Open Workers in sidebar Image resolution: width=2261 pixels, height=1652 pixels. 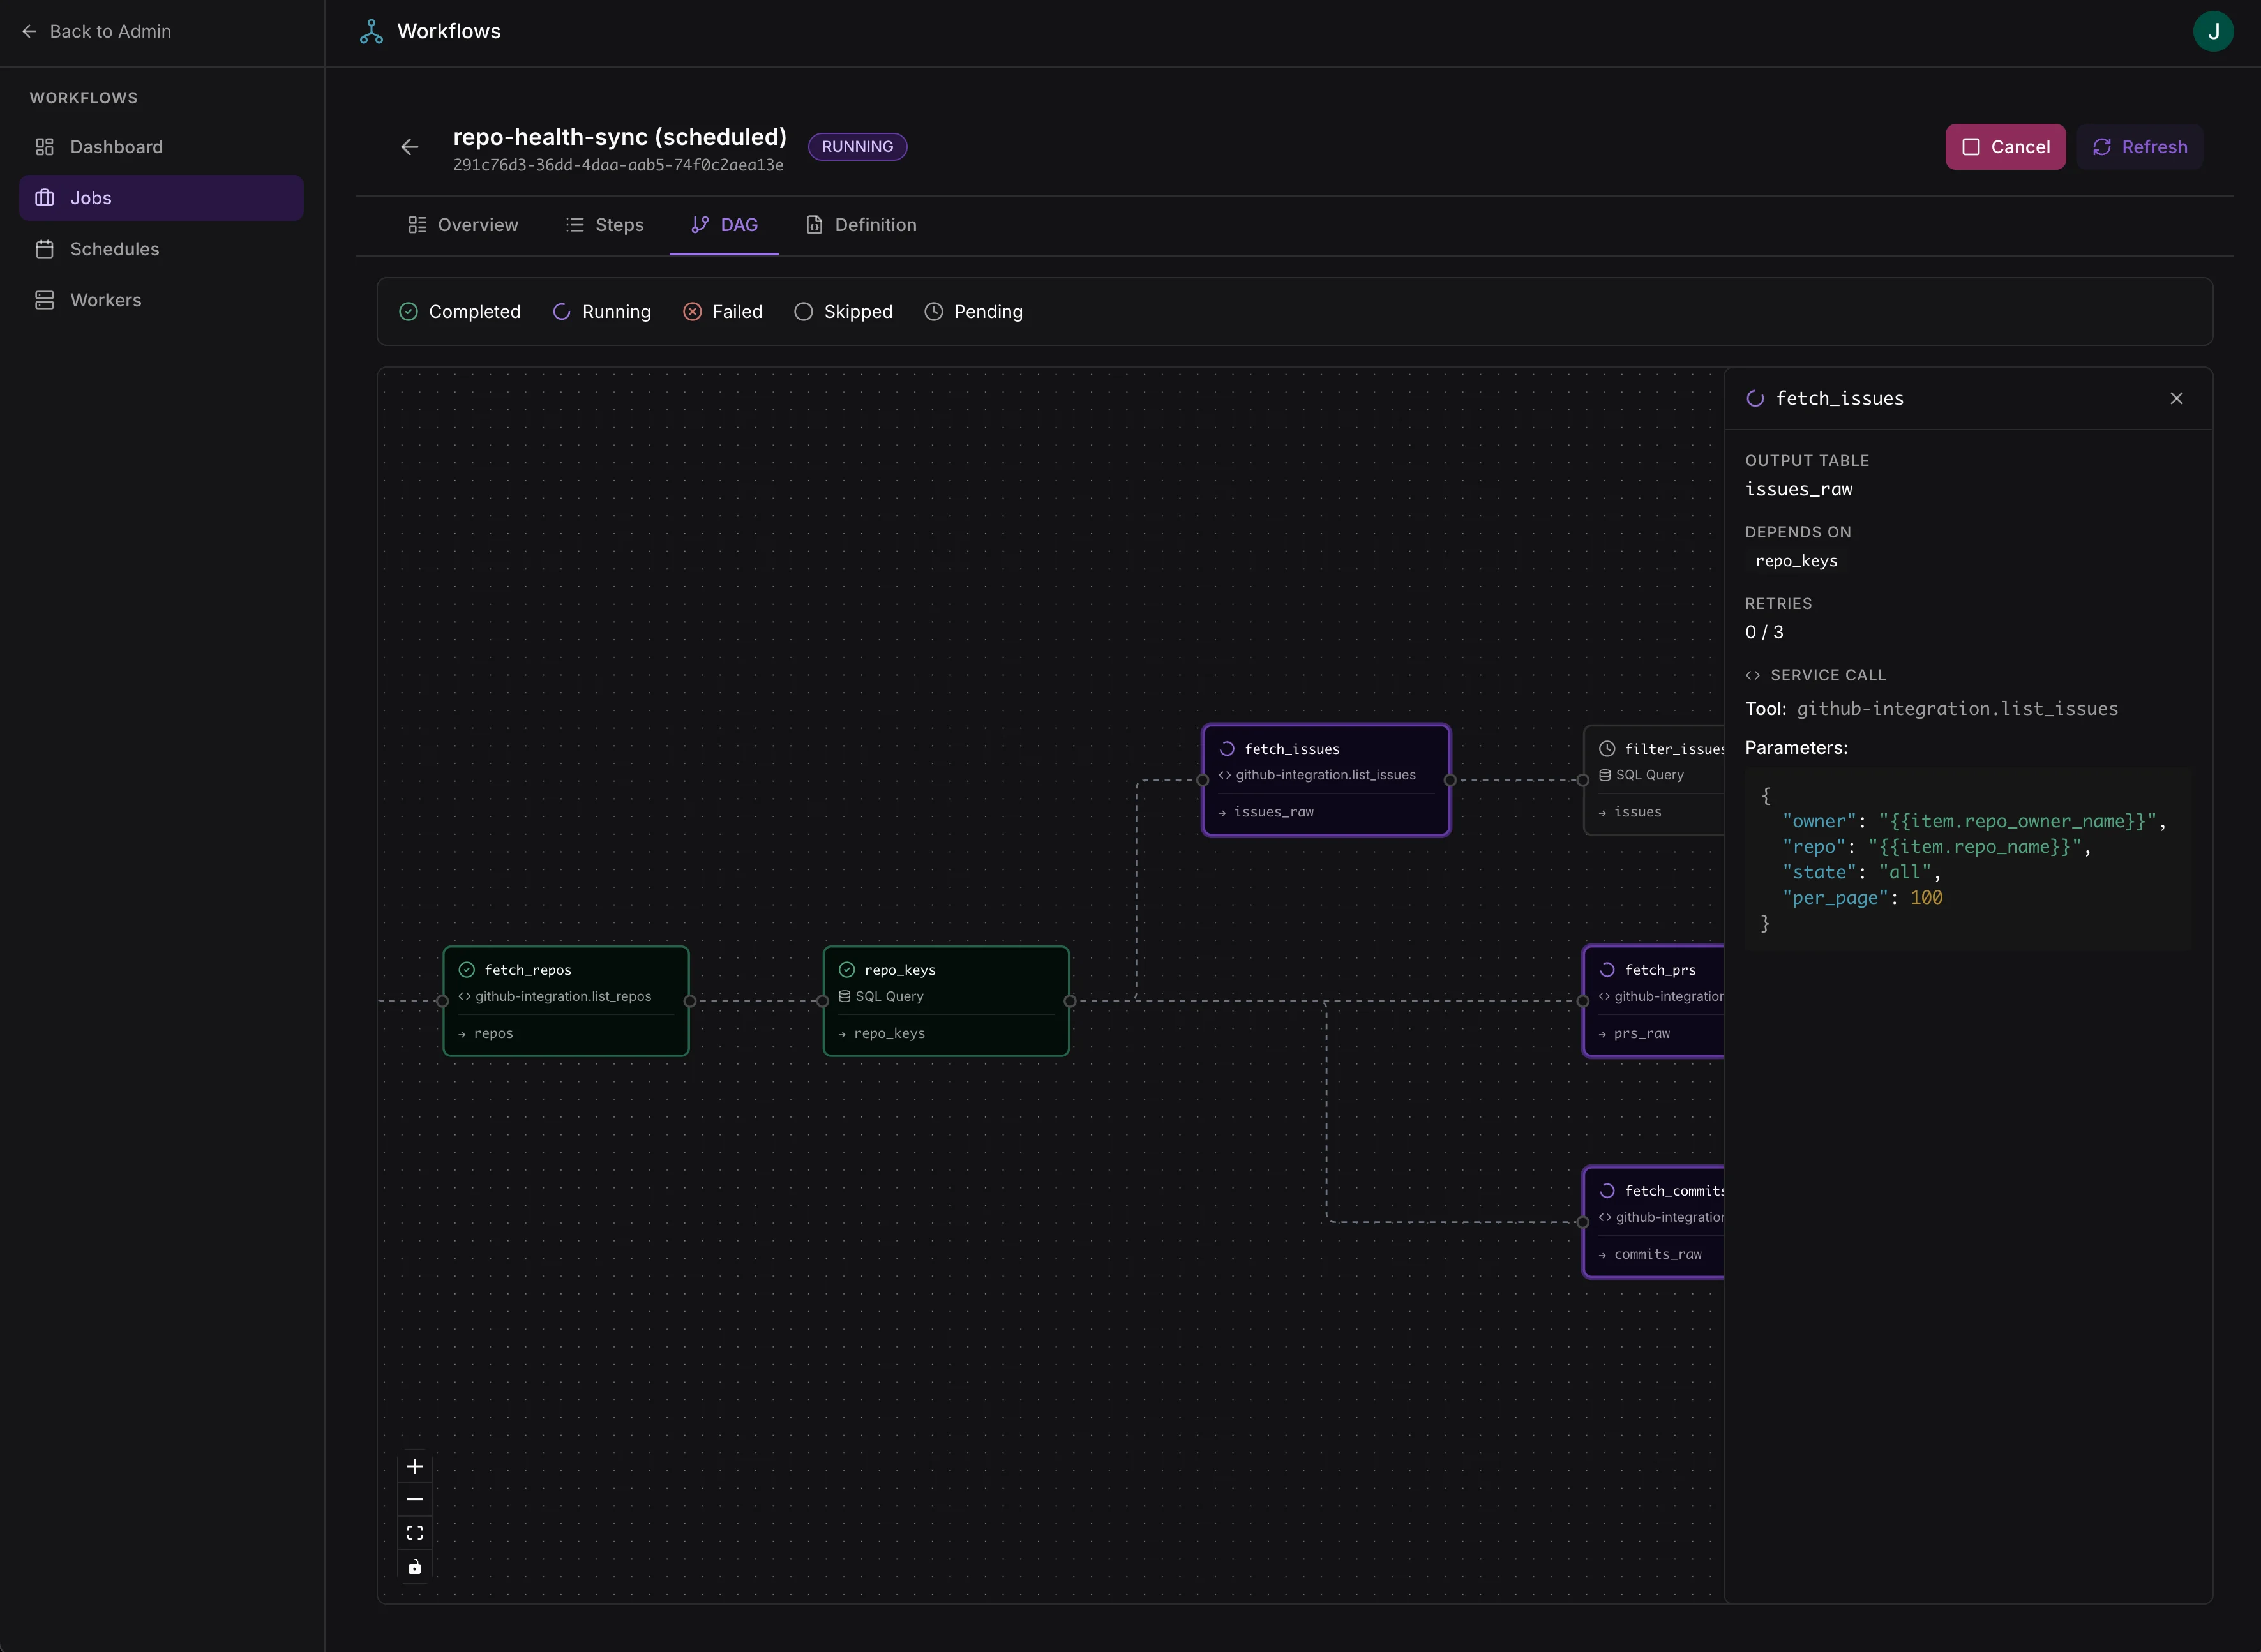tap(161, 300)
